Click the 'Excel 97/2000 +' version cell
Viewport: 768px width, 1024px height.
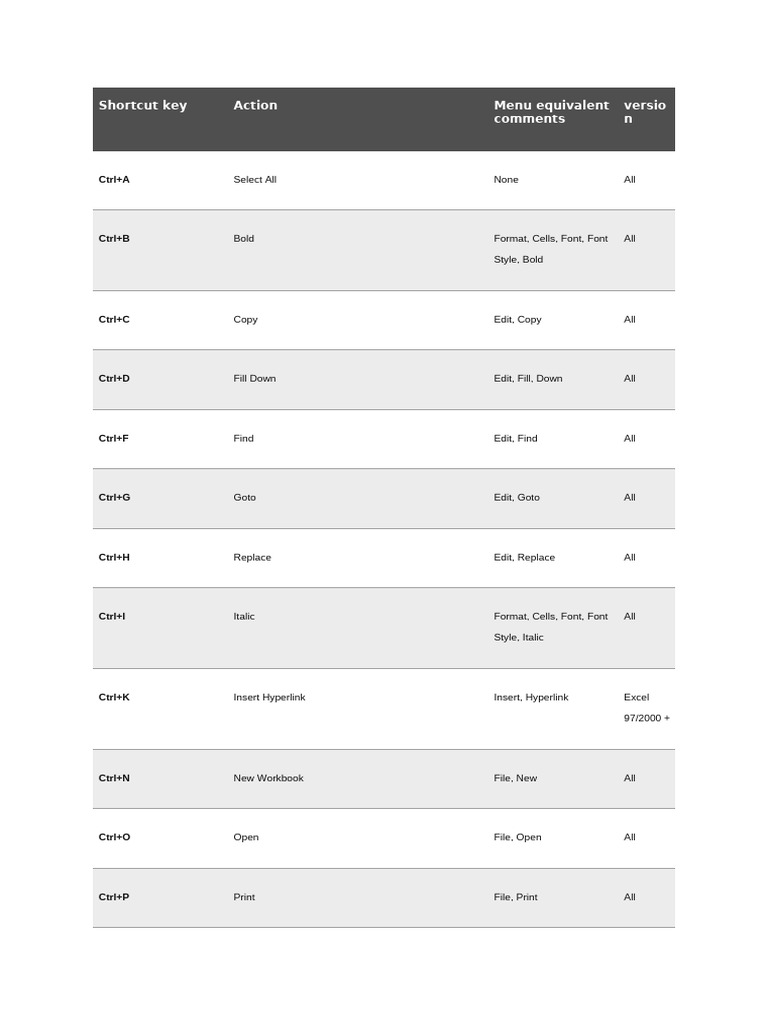(646, 708)
